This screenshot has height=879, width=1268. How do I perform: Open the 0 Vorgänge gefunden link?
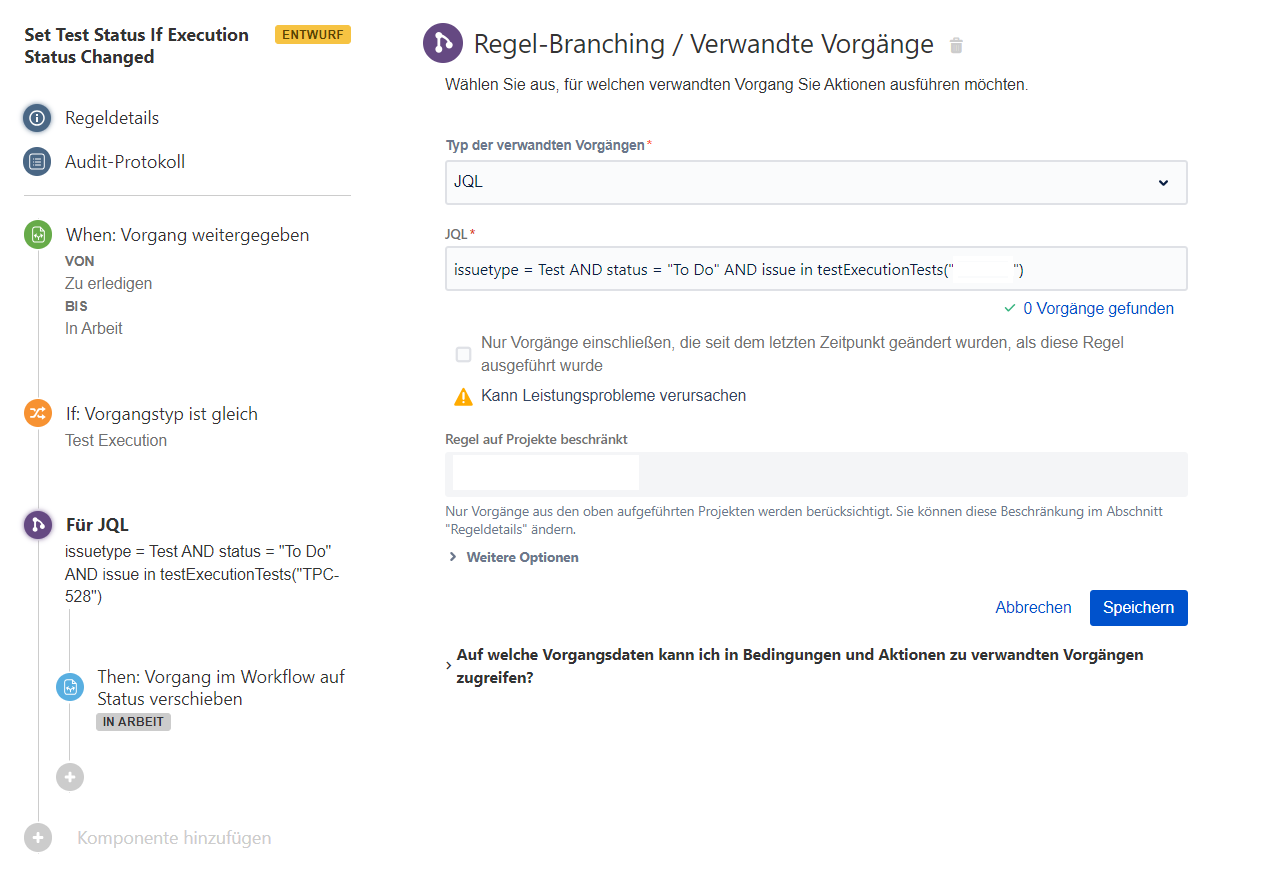point(1098,309)
